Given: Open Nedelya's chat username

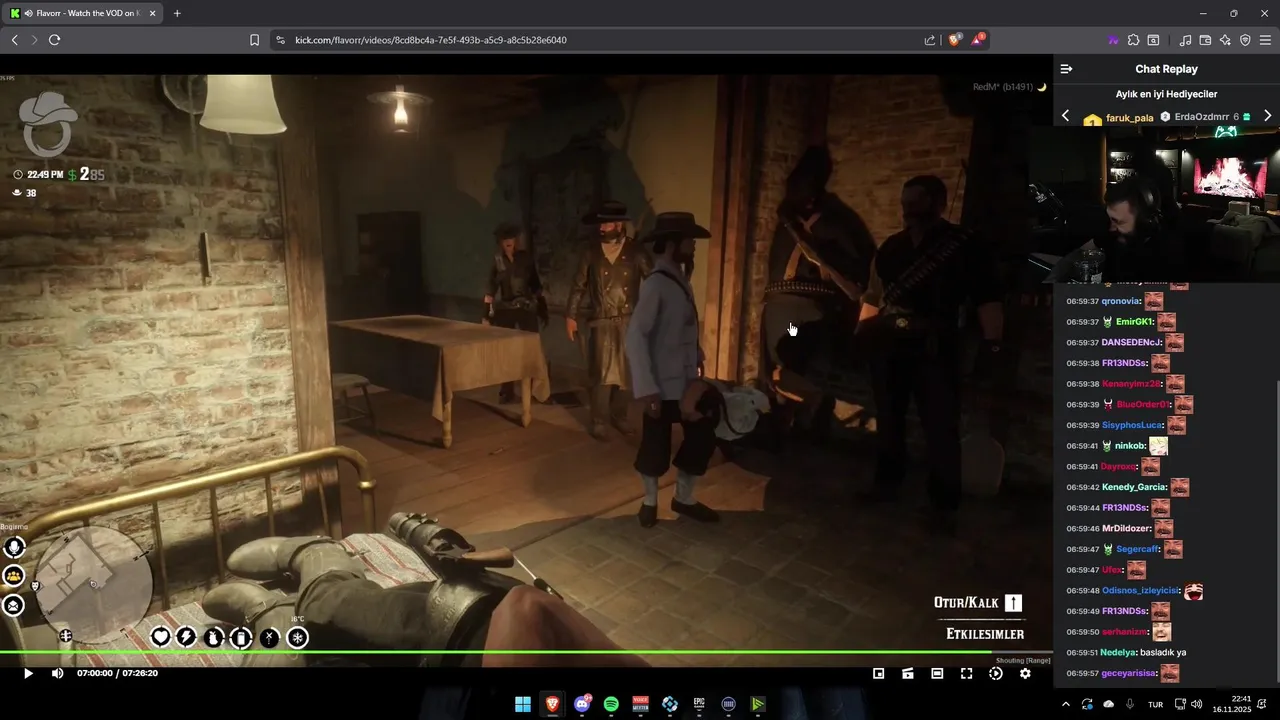Looking at the screenshot, I should (x=1120, y=652).
